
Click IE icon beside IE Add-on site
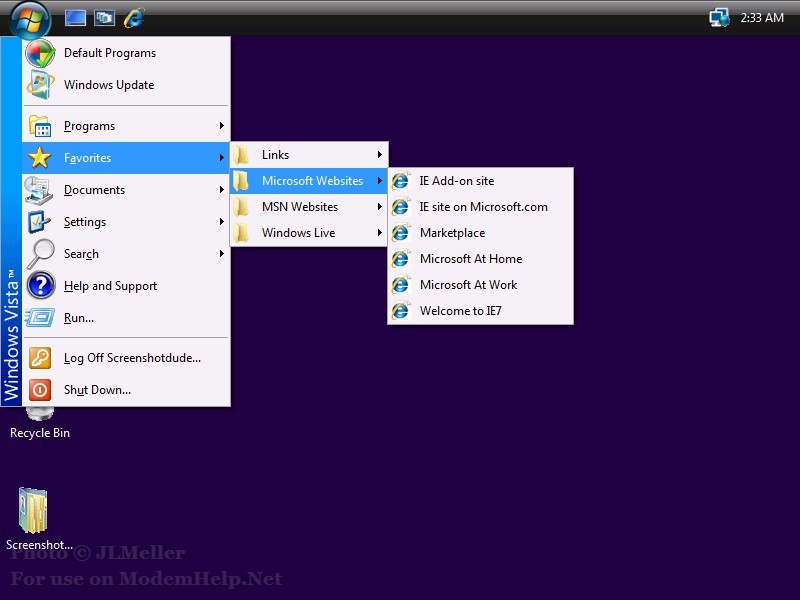pos(401,181)
